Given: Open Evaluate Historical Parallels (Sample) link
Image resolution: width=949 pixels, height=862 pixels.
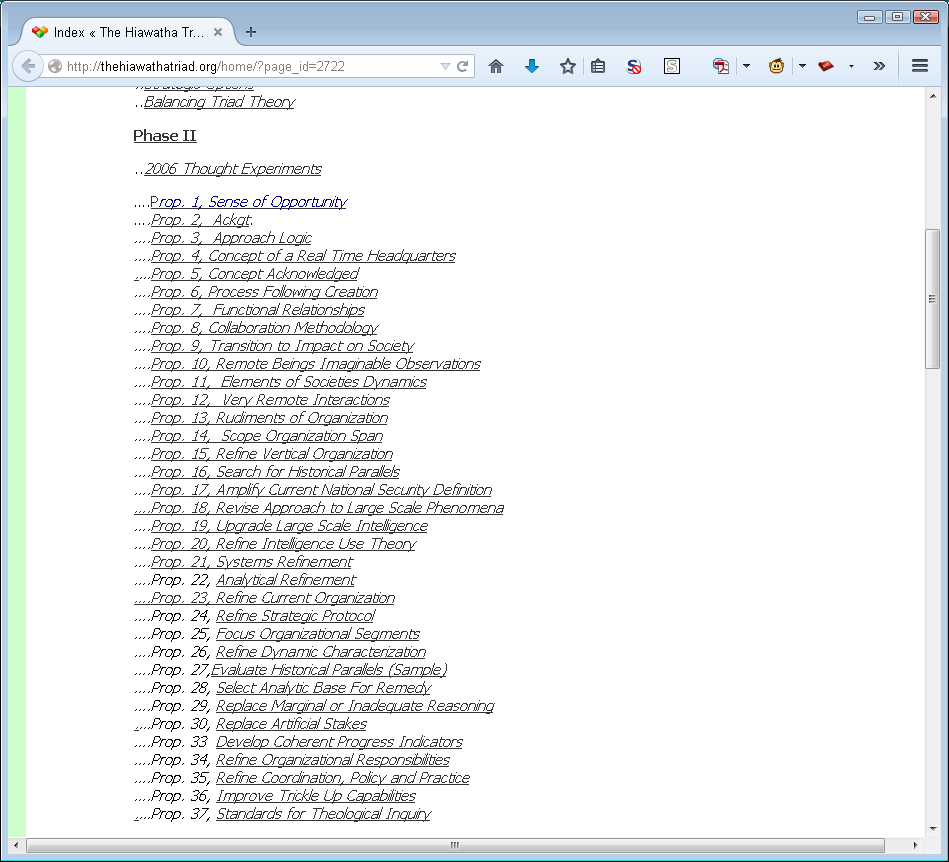Looking at the screenshot, I should coord(329,670).
